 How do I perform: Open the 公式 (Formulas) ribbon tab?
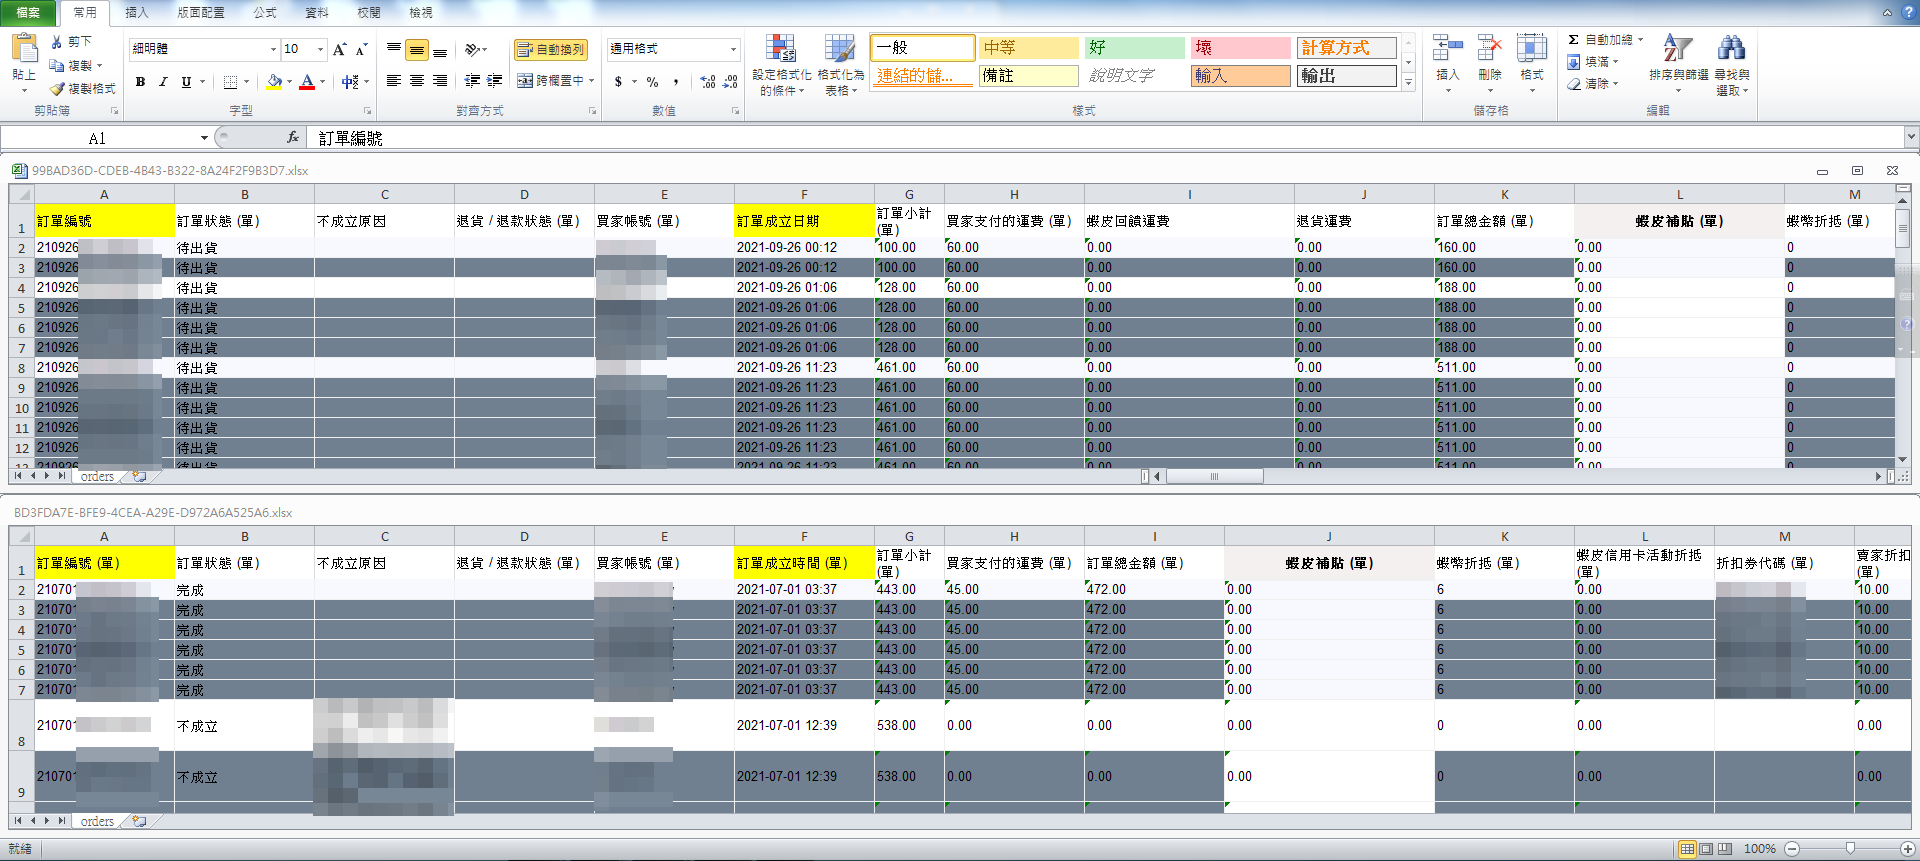click(264, 12)
